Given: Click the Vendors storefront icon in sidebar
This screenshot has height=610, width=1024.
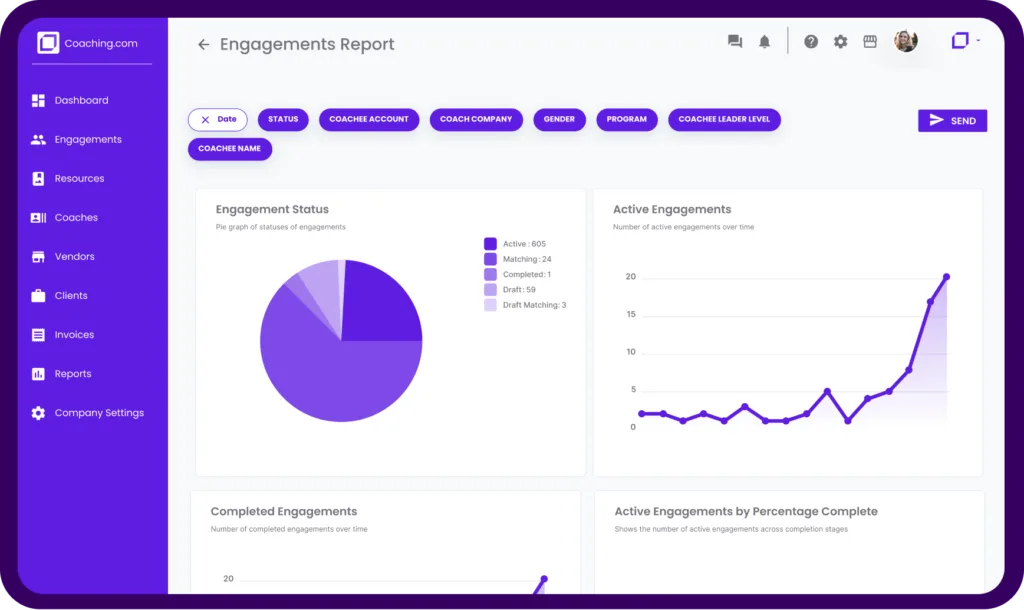Looking at the screenshot, I should 38,256.
